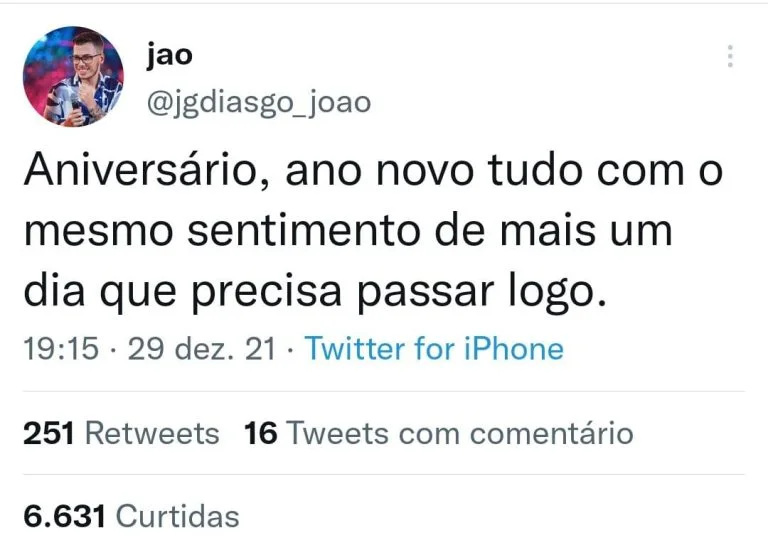Click the 16 quote tweets number
The image size is (768, 545).
[261, 434]
